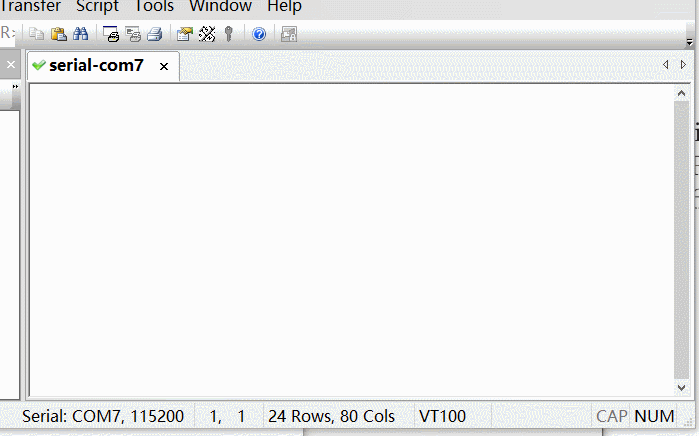Open Find with the binoculars icon

click(x=81, y=34)
